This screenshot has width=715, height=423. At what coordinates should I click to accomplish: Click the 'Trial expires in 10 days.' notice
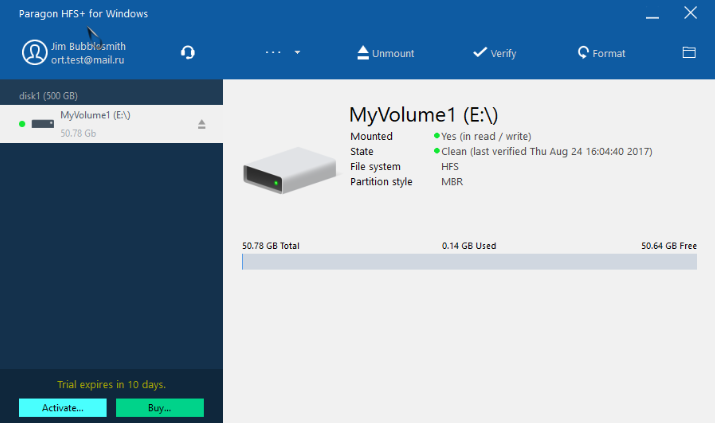coord(111,384)
